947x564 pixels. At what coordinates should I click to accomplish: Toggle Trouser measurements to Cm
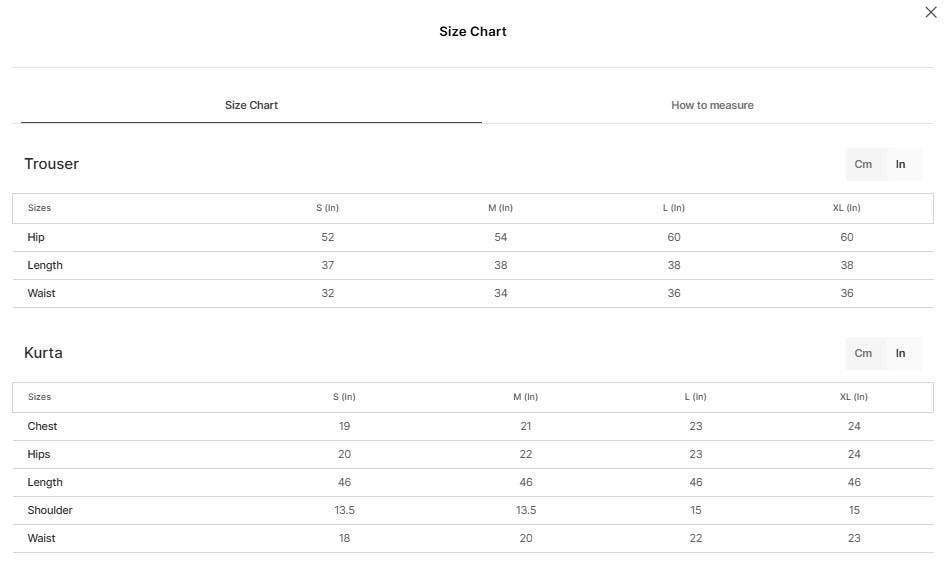coord(863,164)
